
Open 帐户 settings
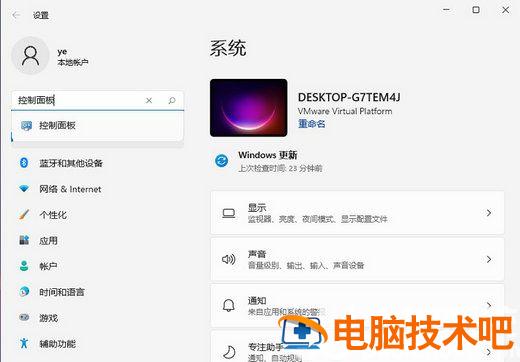48,266
